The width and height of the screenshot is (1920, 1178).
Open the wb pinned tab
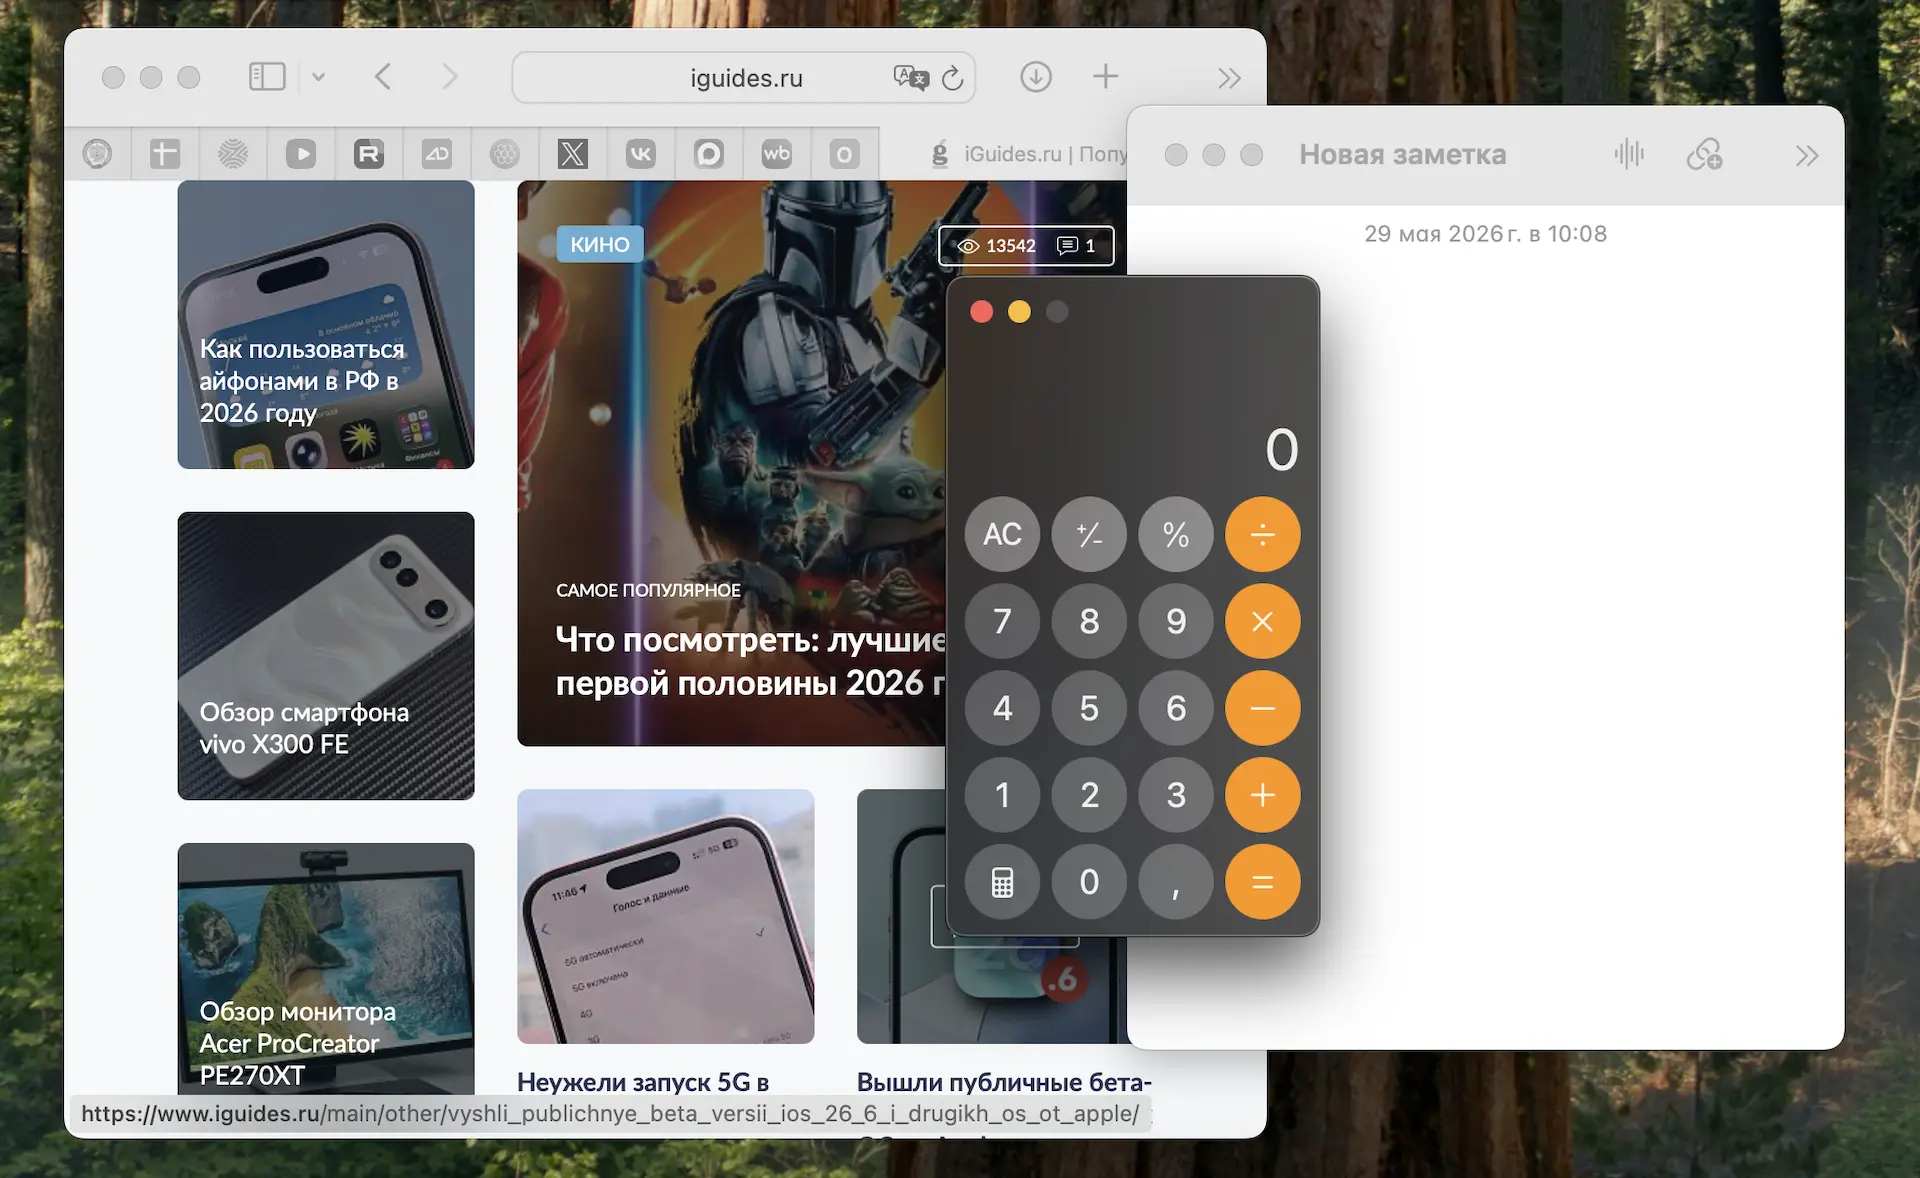pyautogui.click(x=777, y=154)
